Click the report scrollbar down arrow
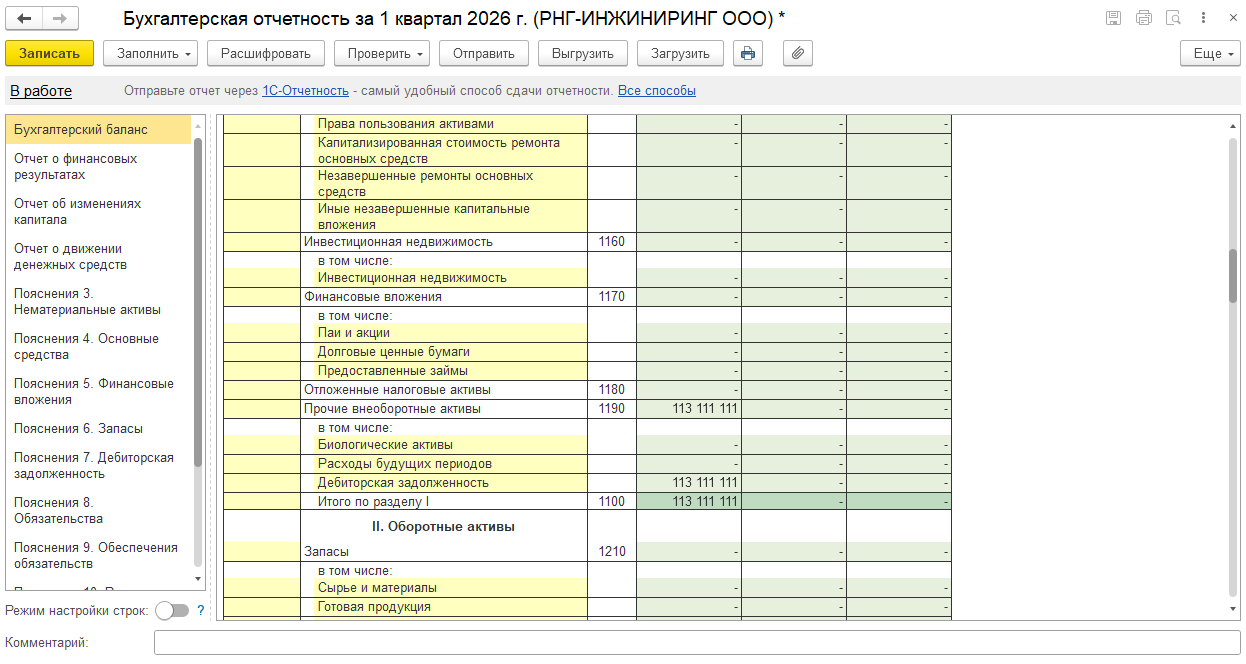 point(1233,608)
